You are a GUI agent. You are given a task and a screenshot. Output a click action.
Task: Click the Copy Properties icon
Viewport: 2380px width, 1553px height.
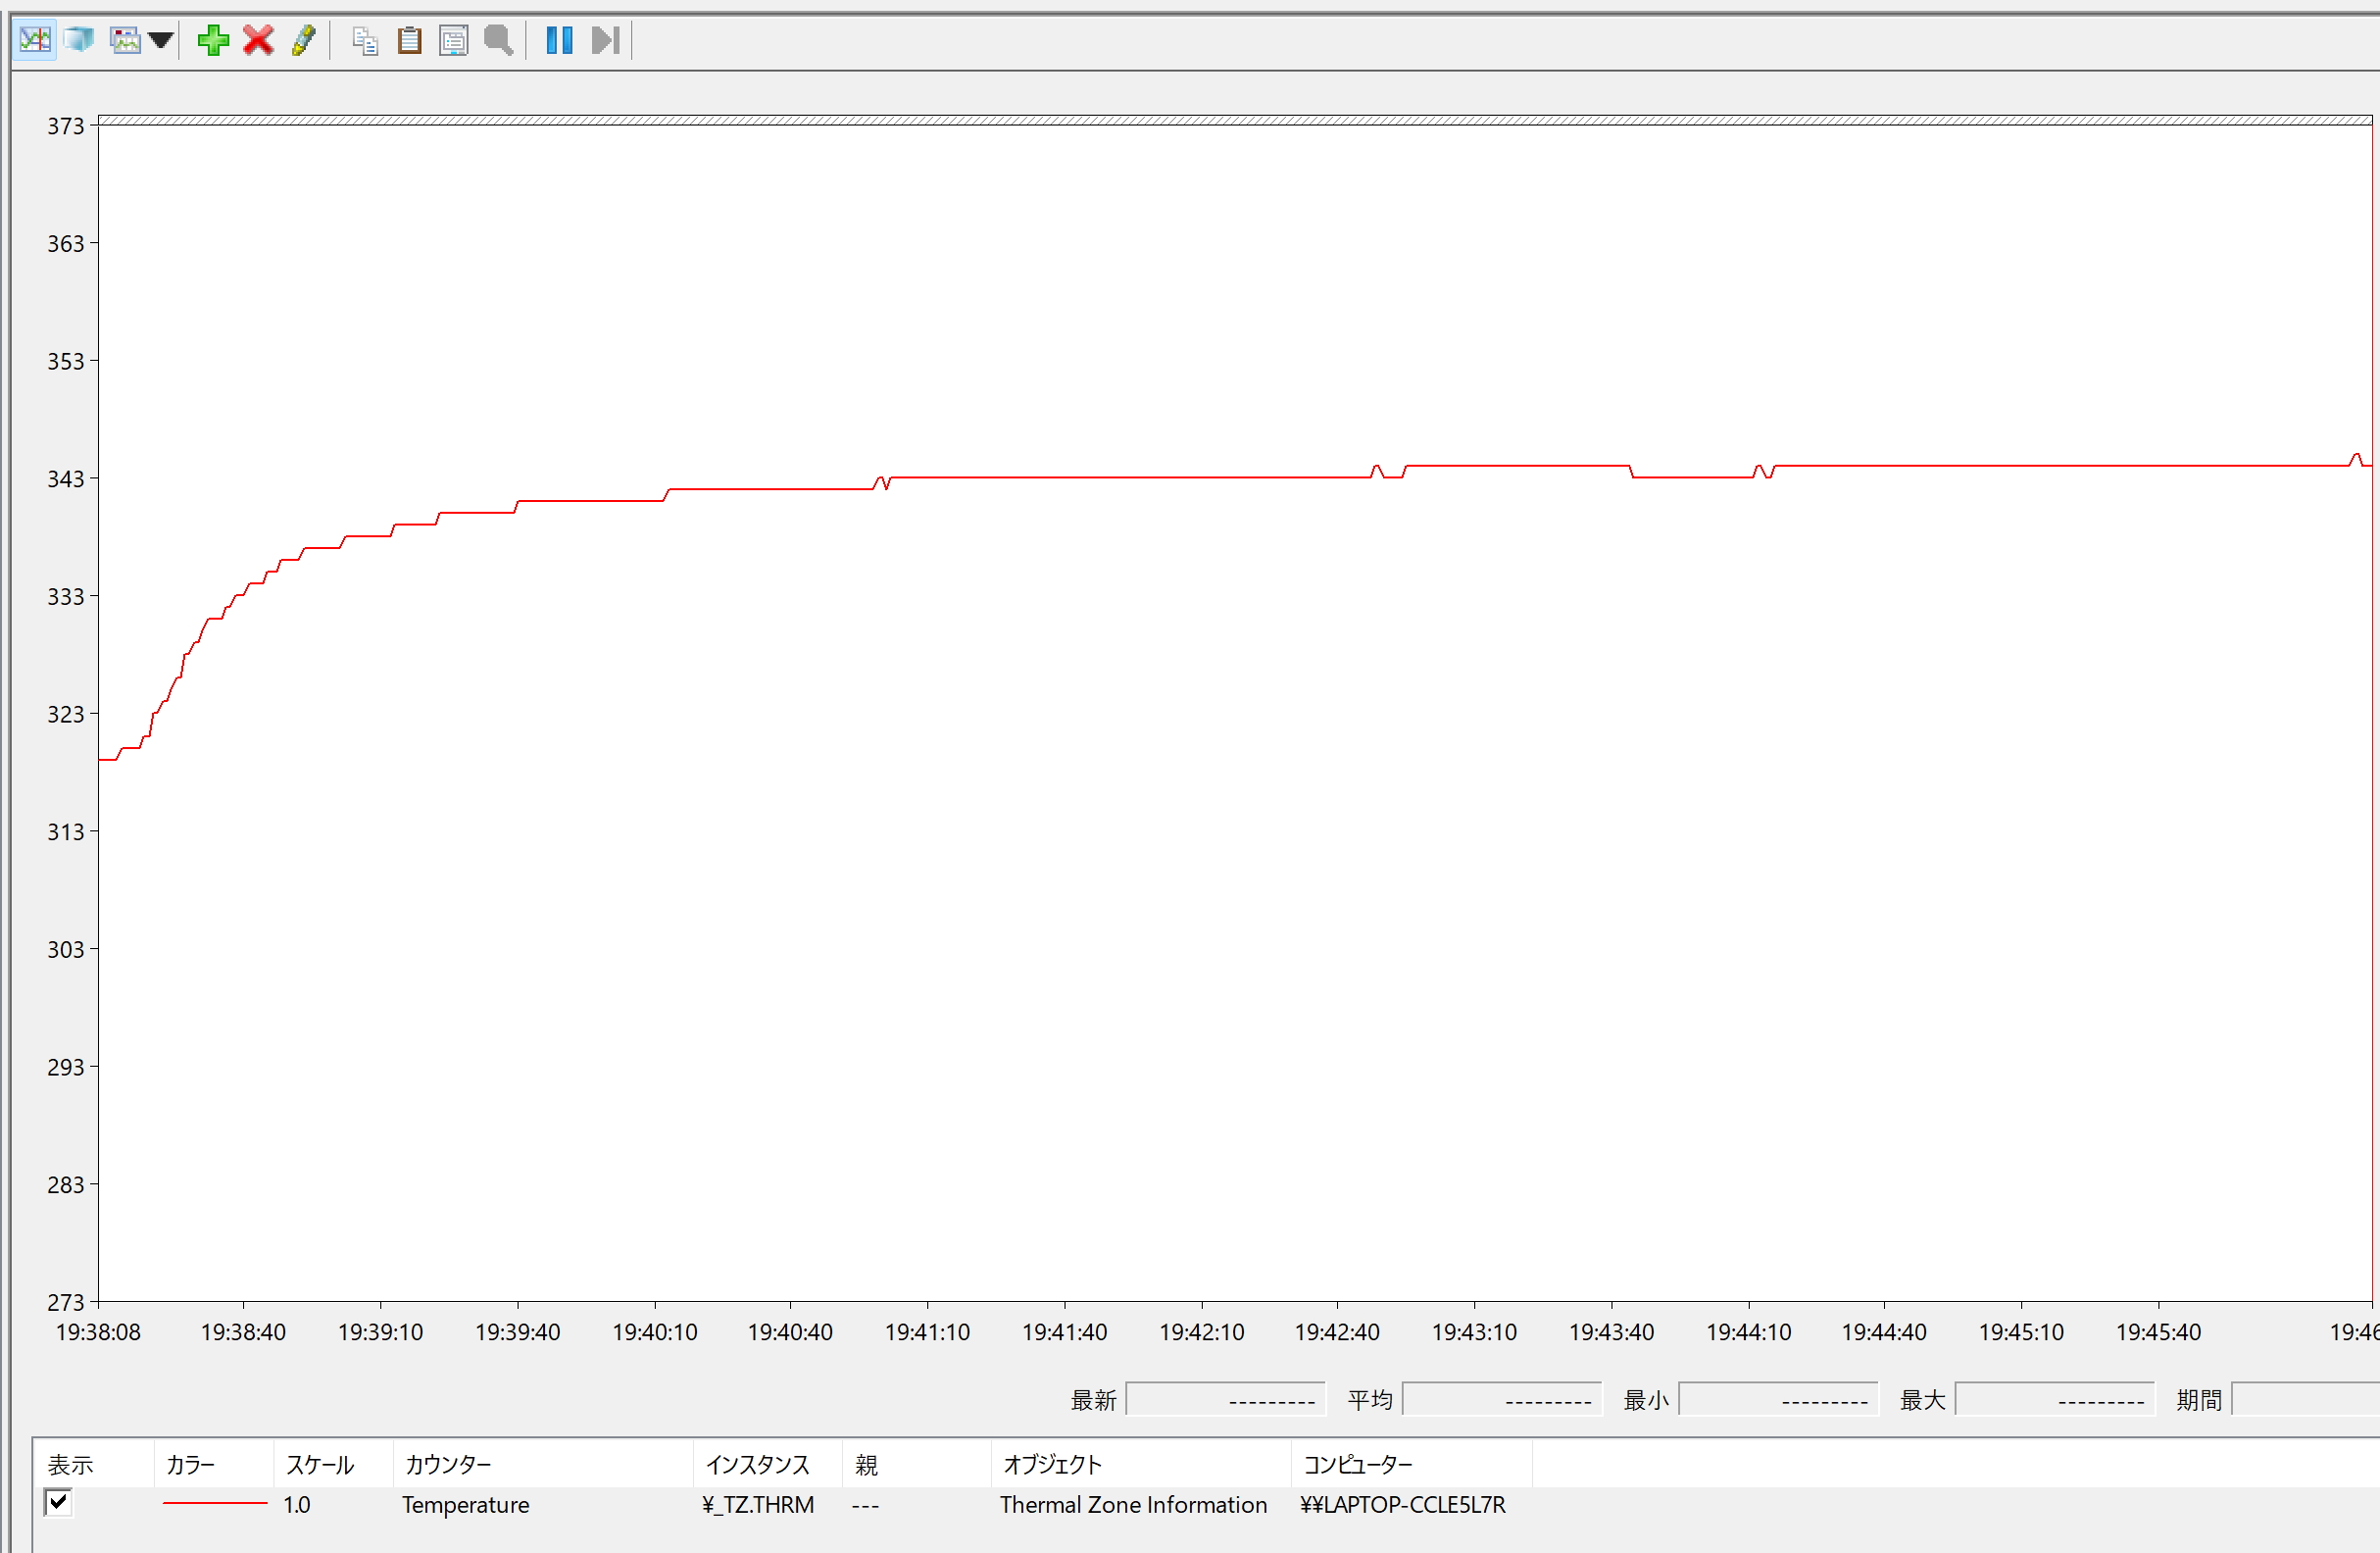[365, 40]
